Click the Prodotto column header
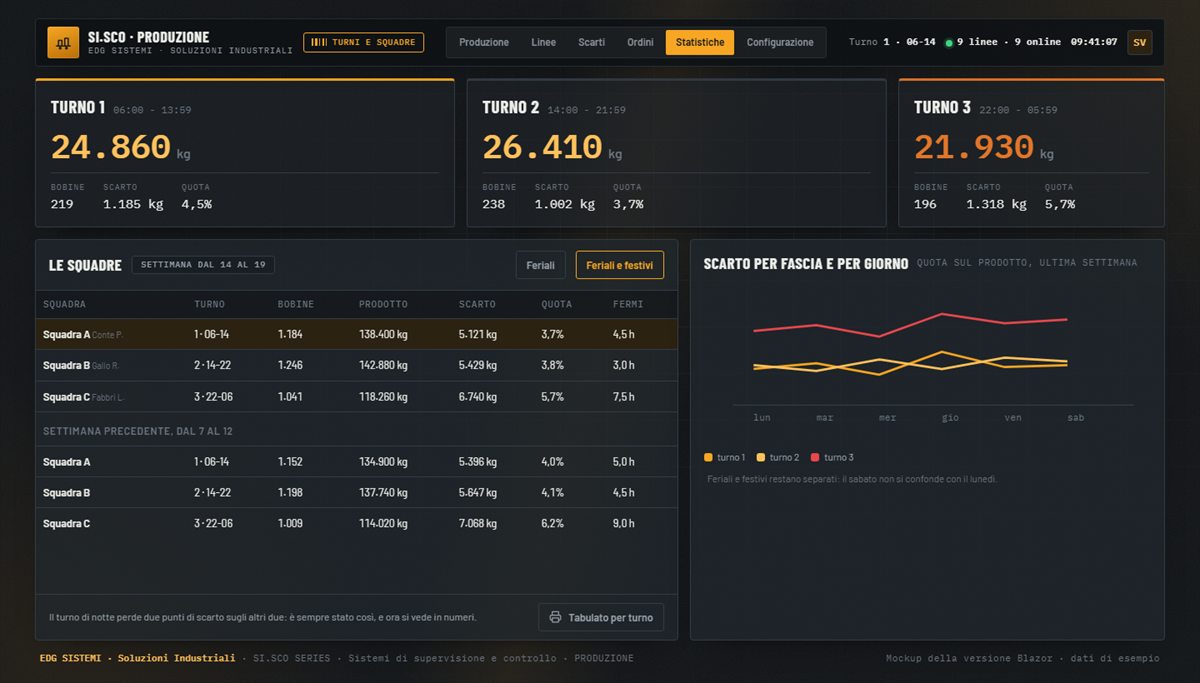The width and height of the screenshot is (1200, 683). [x=383, y=304]
